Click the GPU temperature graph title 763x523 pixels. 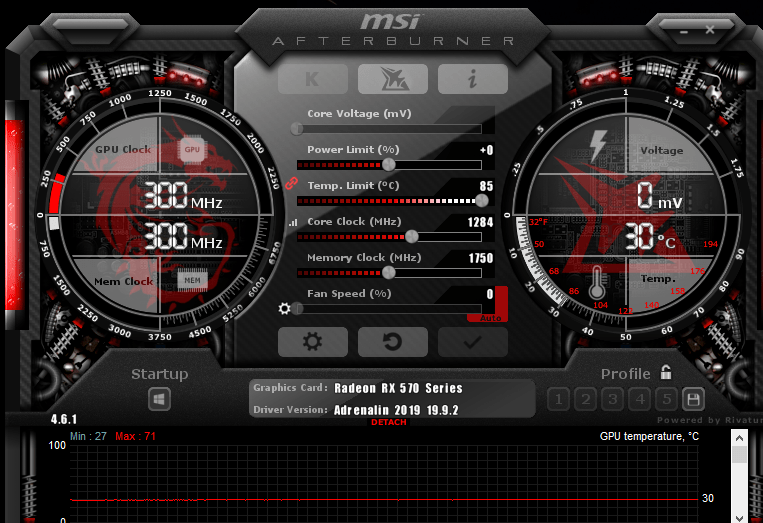pos(649,436)
